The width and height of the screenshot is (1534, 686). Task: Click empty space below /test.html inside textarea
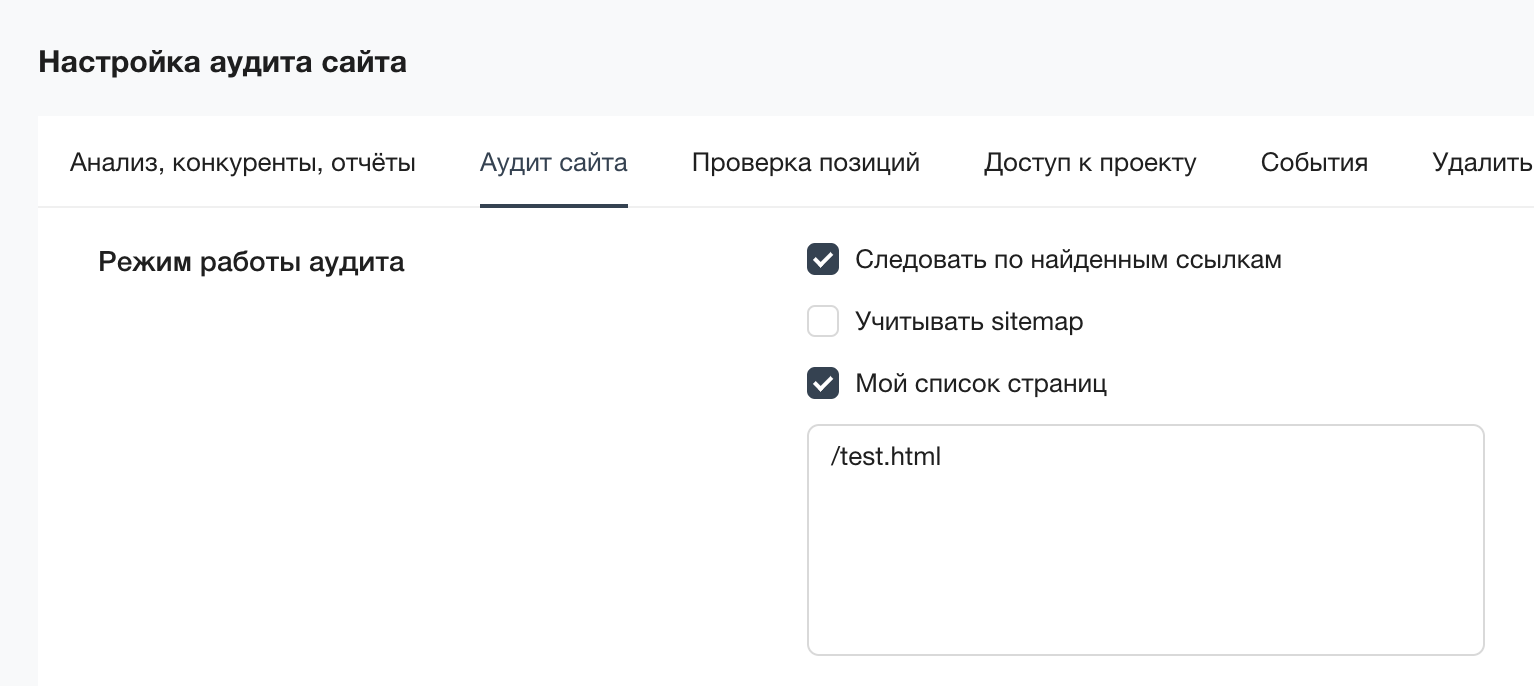tap(1146, 570)
